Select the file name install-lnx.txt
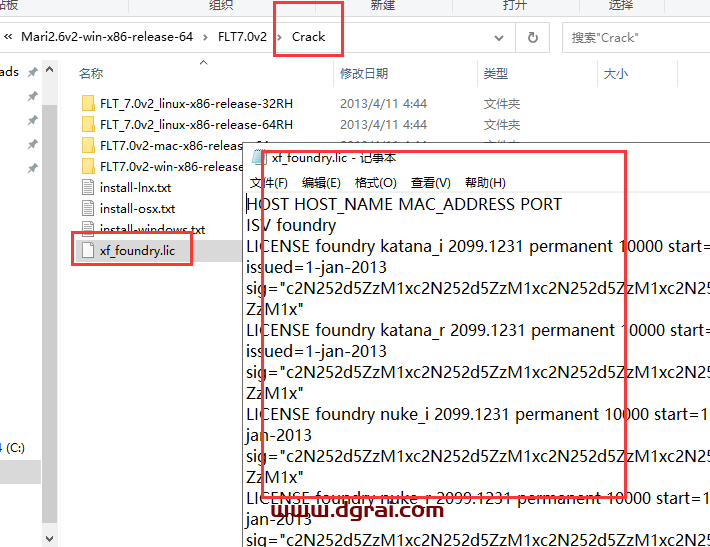Image resolution: width=710 pixels, height=547 pixels. click(135, 187)
